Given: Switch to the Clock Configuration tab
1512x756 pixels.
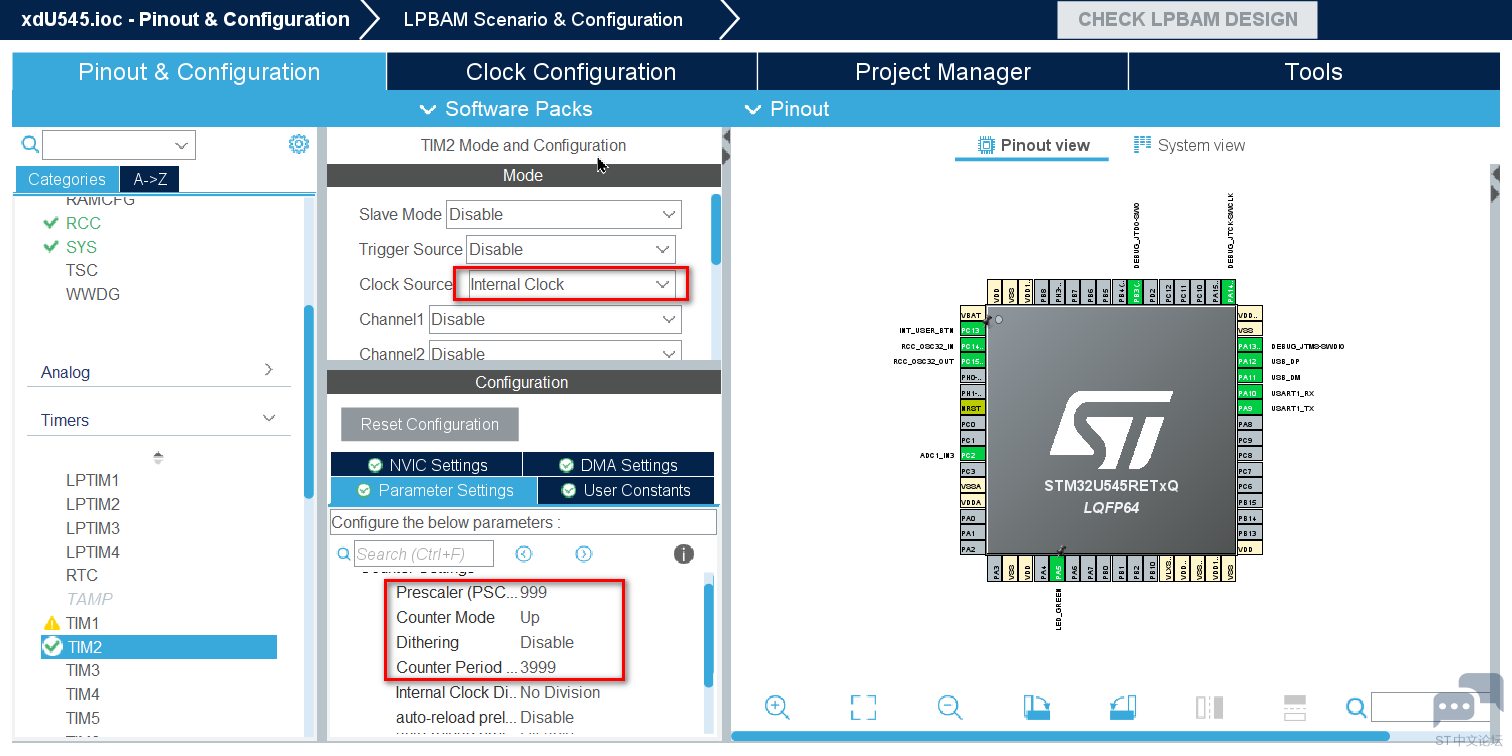Looking at the screenshot, I should coord(571,72).
